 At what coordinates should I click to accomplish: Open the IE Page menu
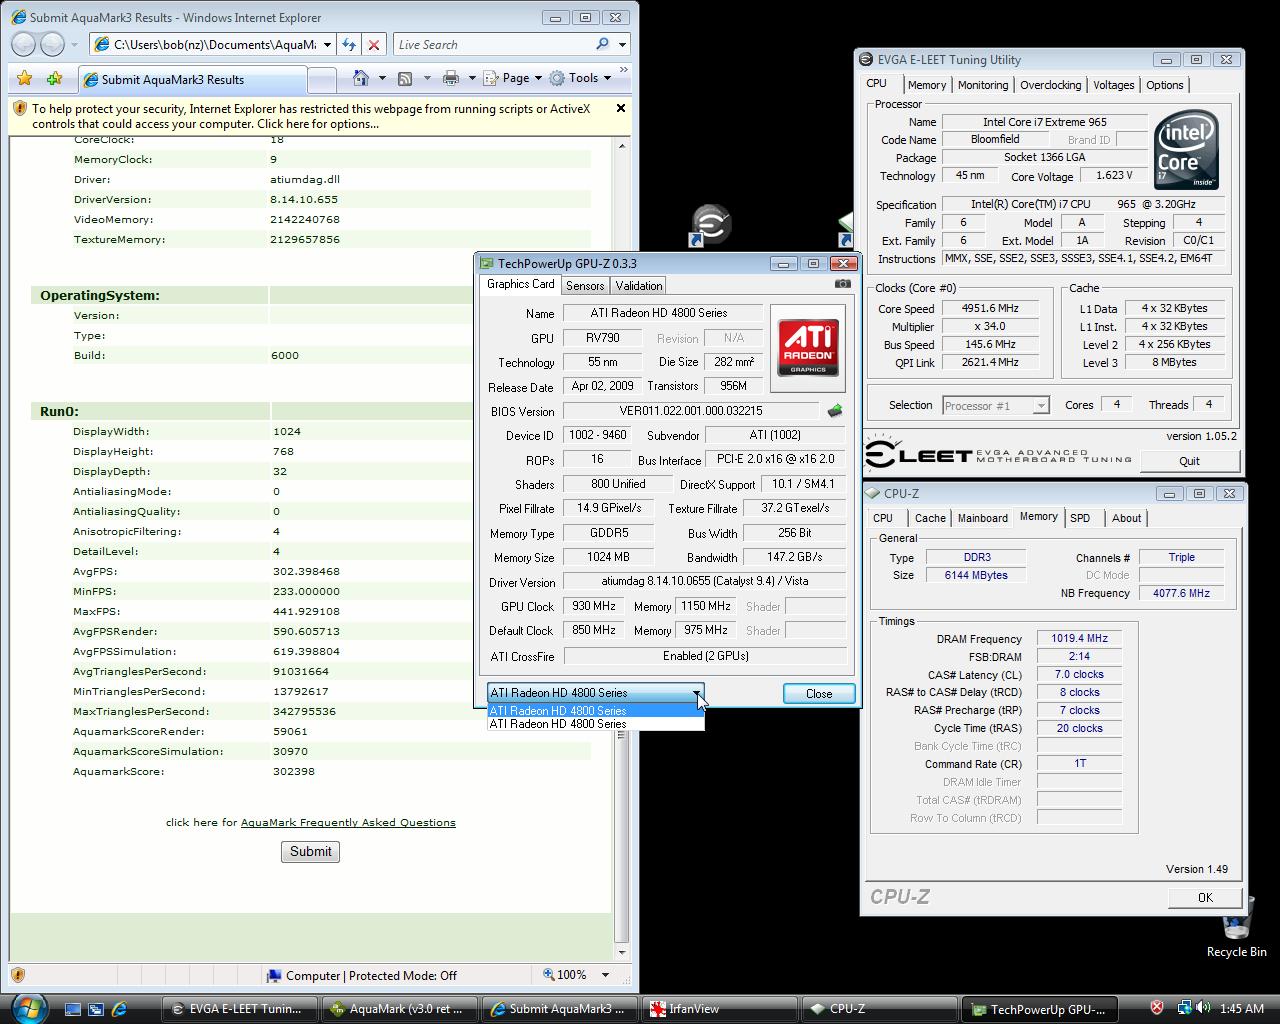click(512, 78)
